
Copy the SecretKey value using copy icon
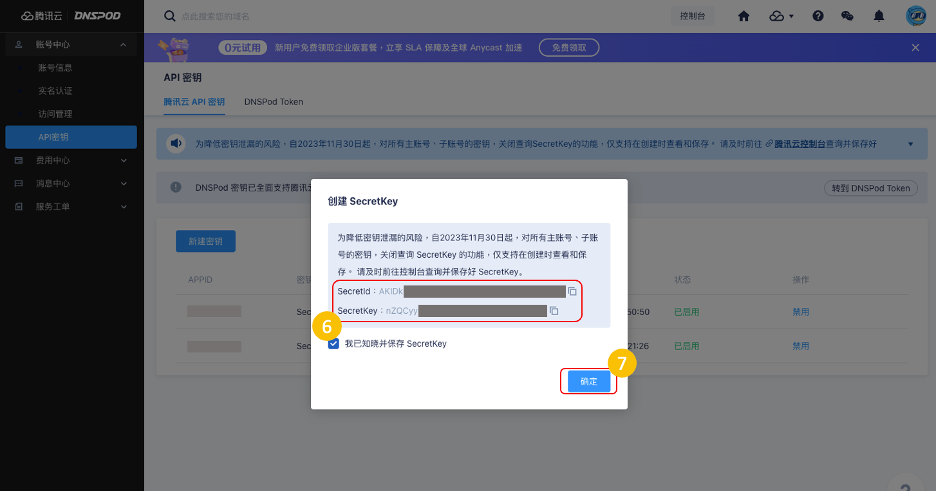(x=554, y=312)
